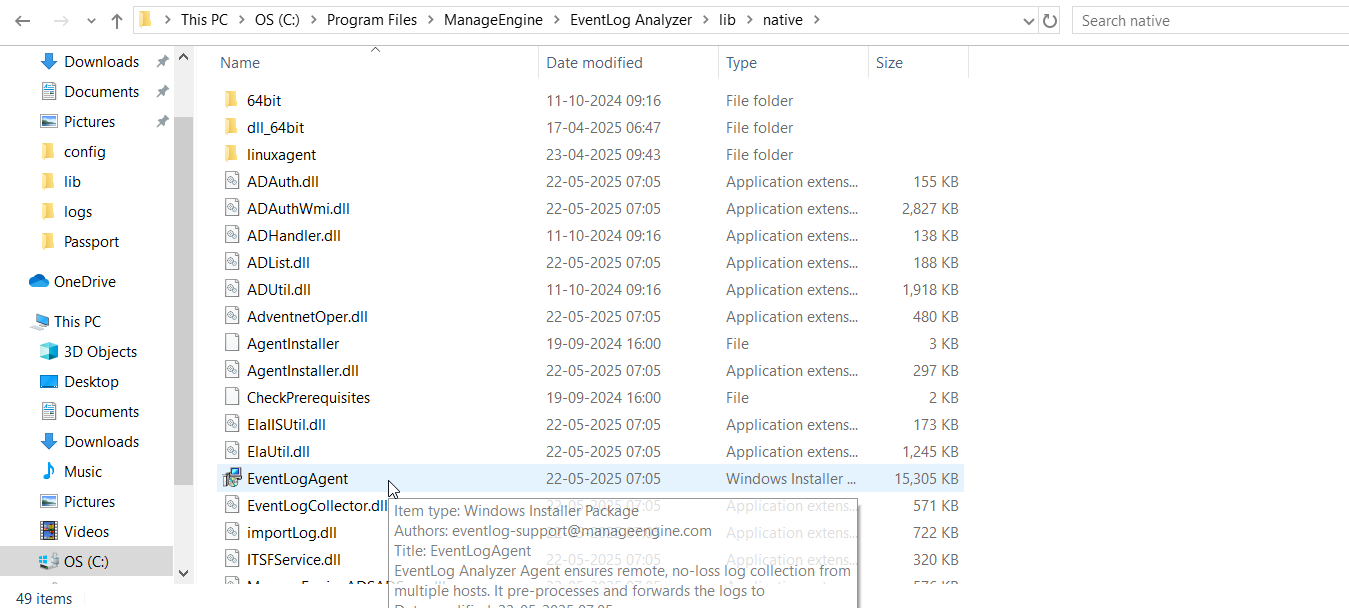Select This PC in the address breadcrumb
The image size is (1349, 608).
click(x=205, y=20)
